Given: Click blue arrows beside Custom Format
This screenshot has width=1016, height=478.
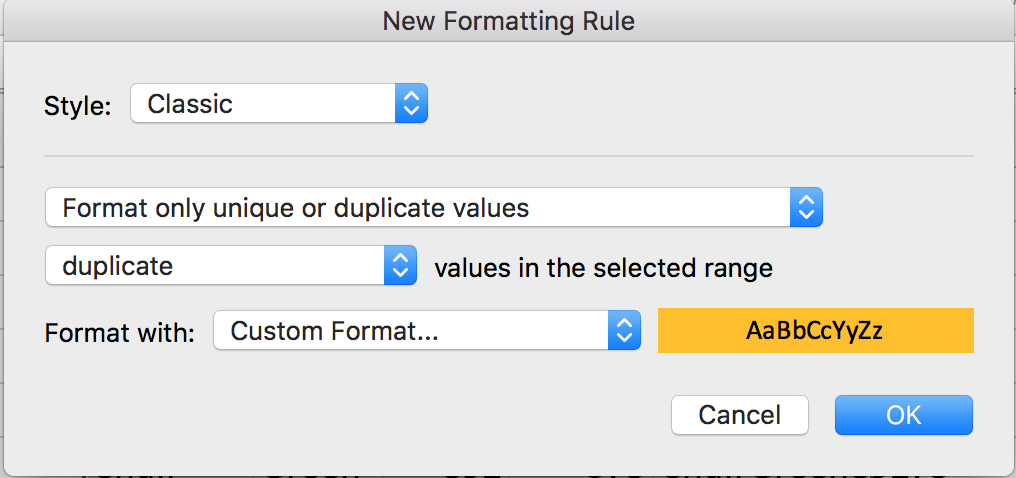Looking at the screenshot, I should pos(624,332).
